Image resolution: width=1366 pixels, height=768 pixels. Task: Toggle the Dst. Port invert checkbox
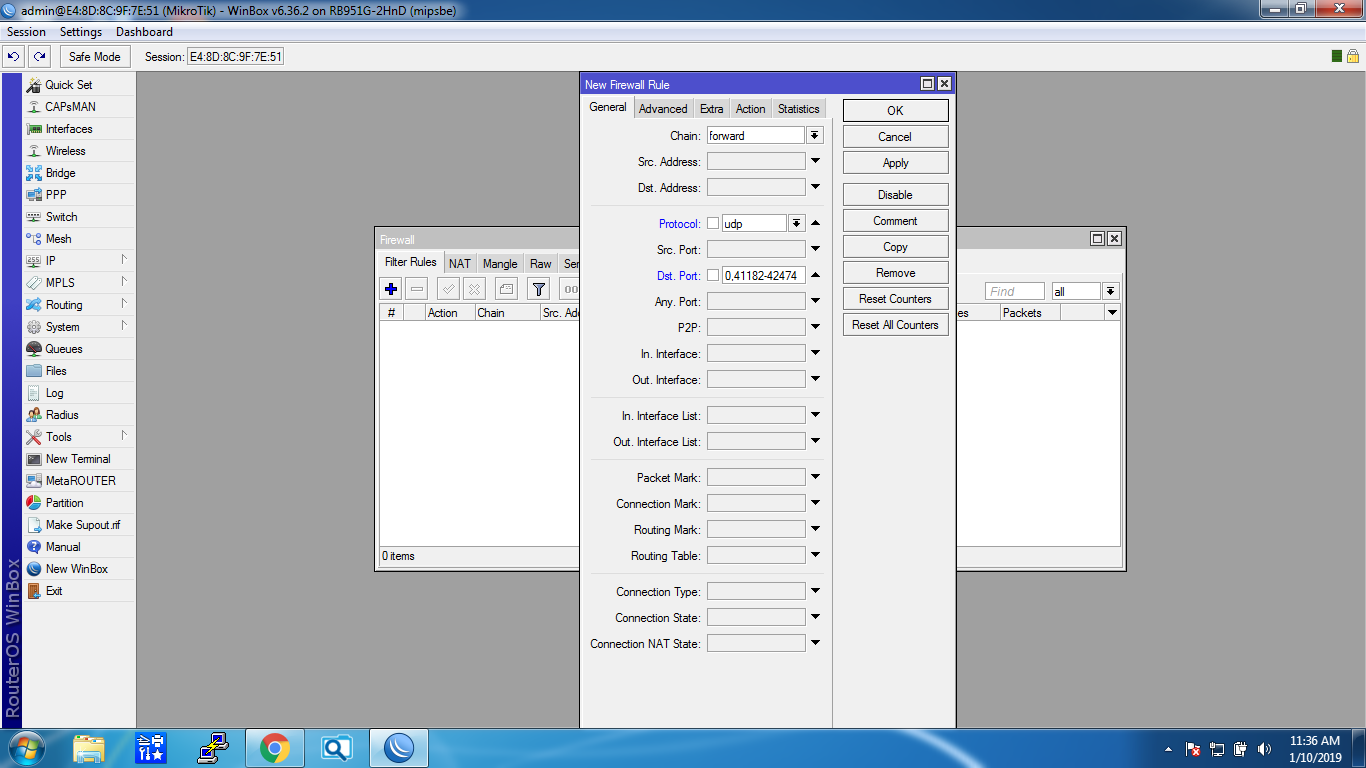point(713,276)
